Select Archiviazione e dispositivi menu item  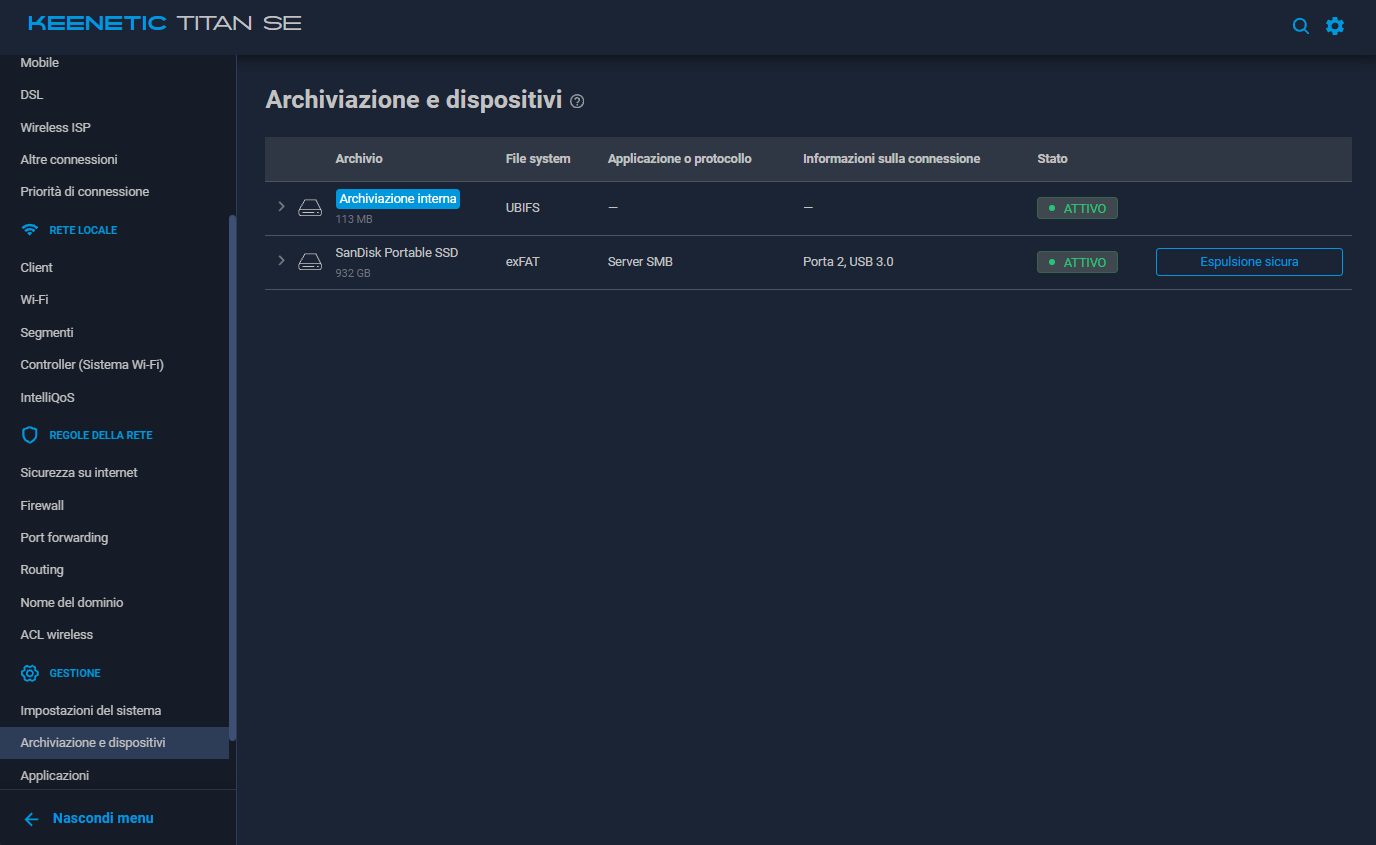point(114,743)
